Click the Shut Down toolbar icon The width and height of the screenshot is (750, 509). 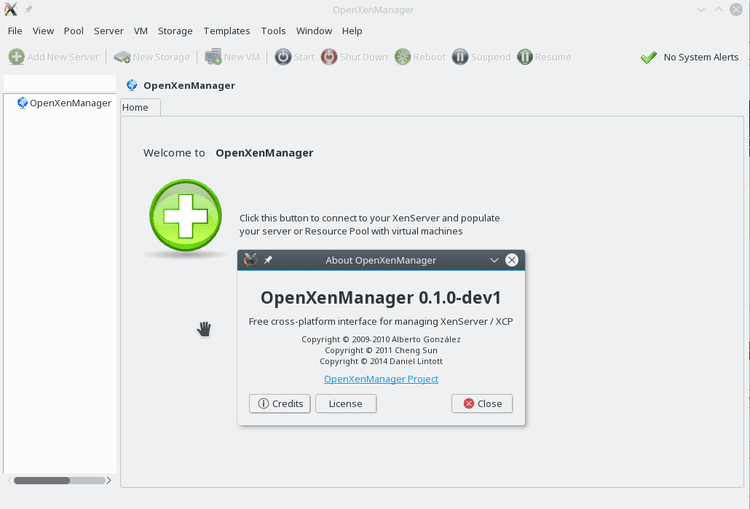coord(329,57)
